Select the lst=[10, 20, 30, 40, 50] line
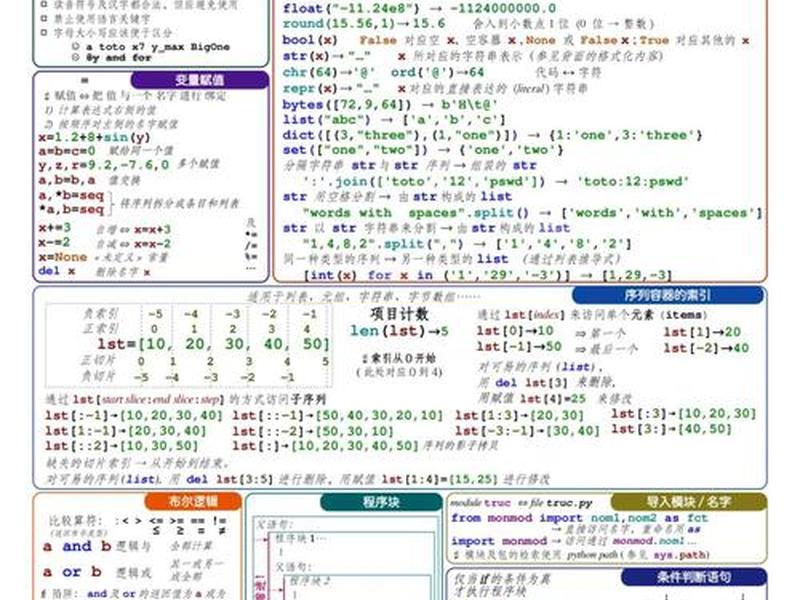800x600 pixels. (x=214, y=344)
